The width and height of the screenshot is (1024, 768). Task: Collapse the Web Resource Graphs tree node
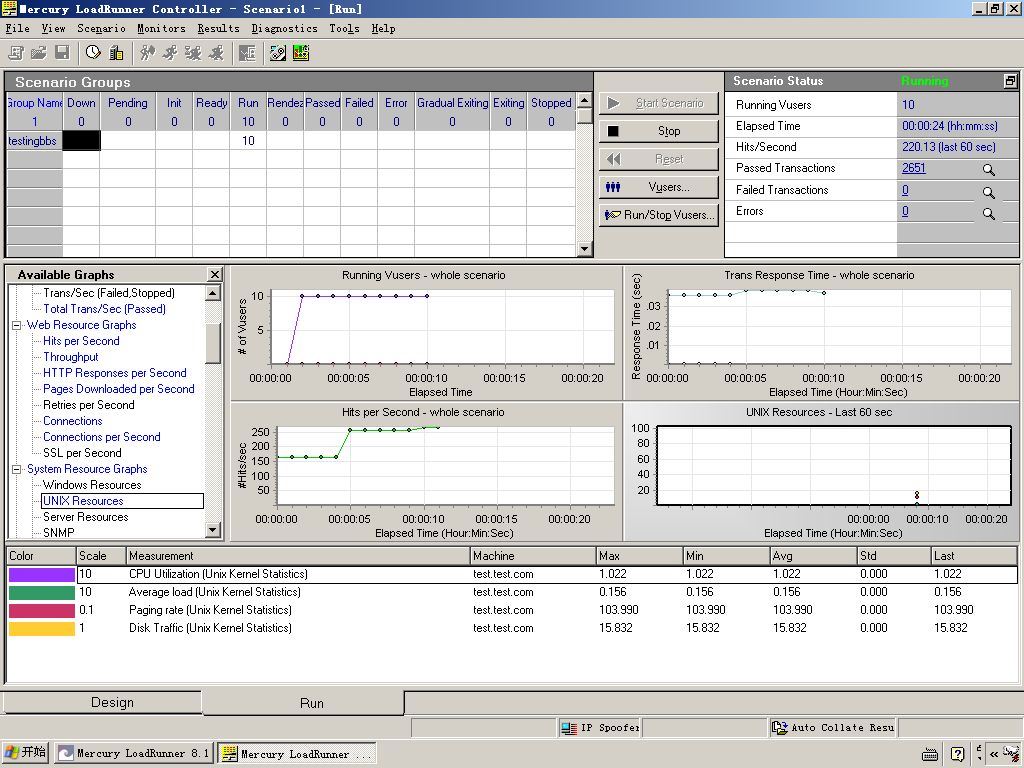pos(17,325)
